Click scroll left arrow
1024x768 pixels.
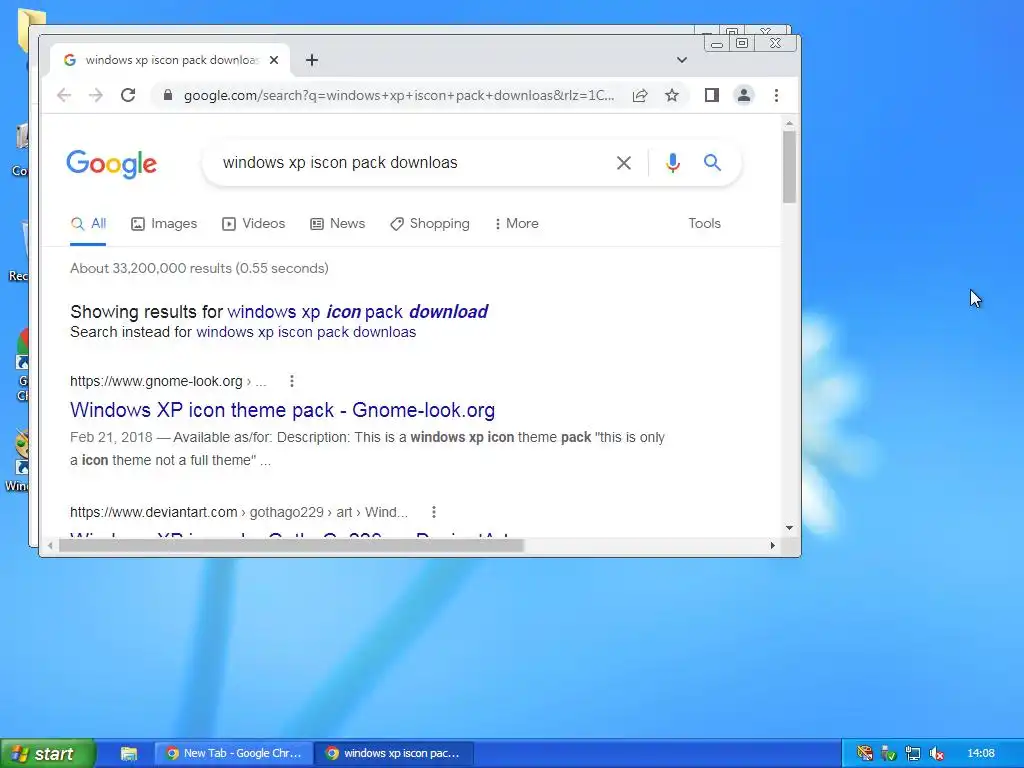point(50,545)
